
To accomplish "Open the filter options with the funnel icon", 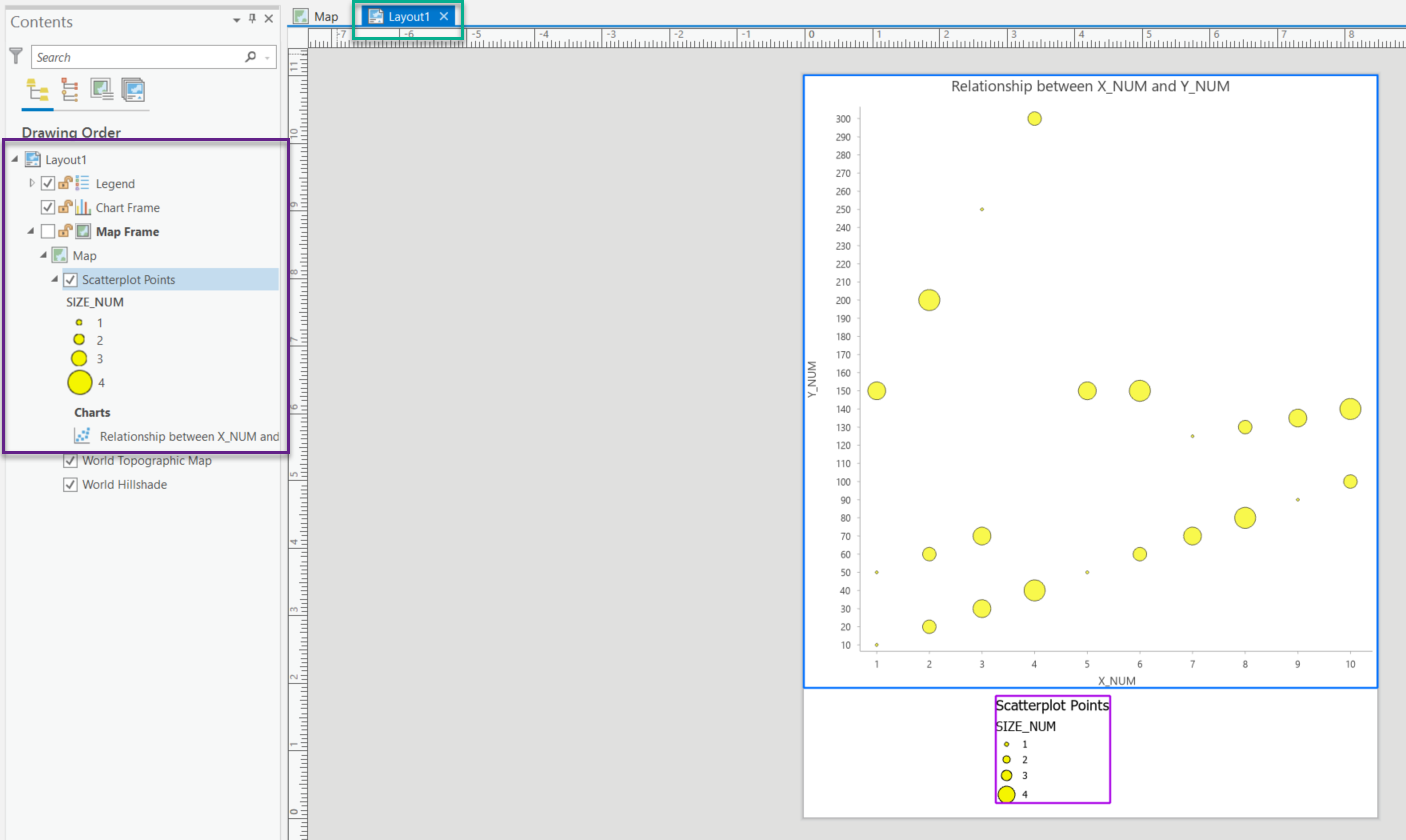I will coord(15,56).
